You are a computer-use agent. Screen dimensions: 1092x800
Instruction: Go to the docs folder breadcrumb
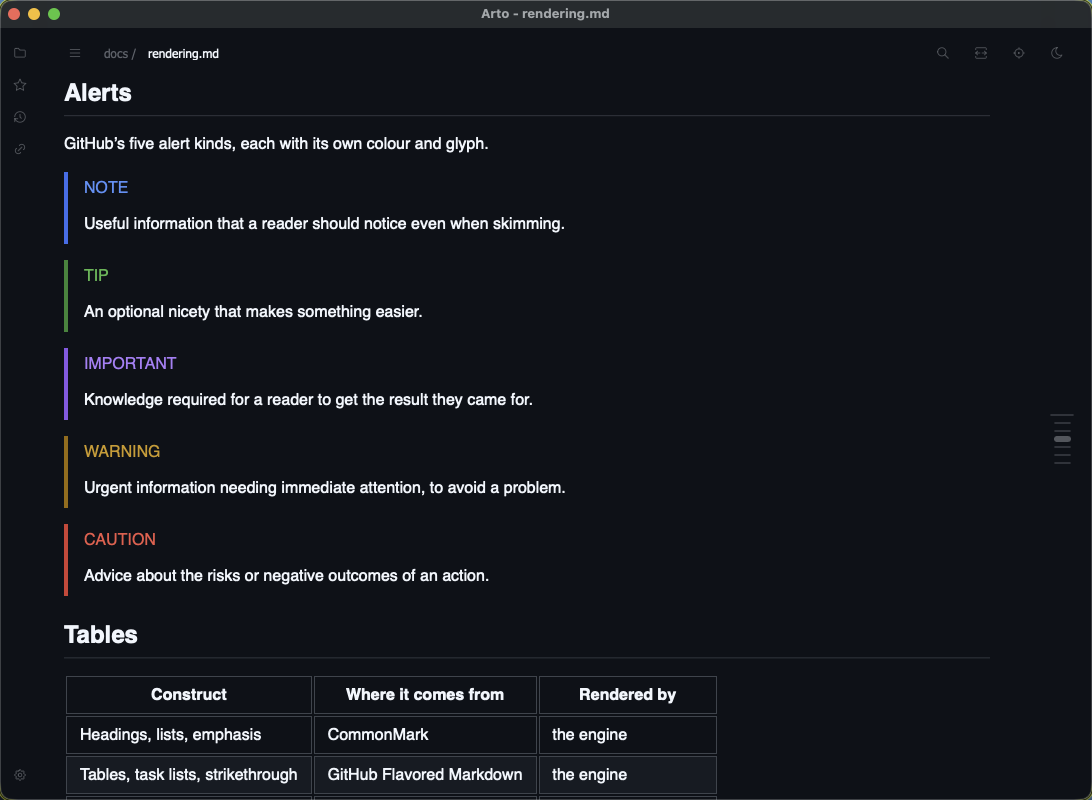click(x=116, y=54)
